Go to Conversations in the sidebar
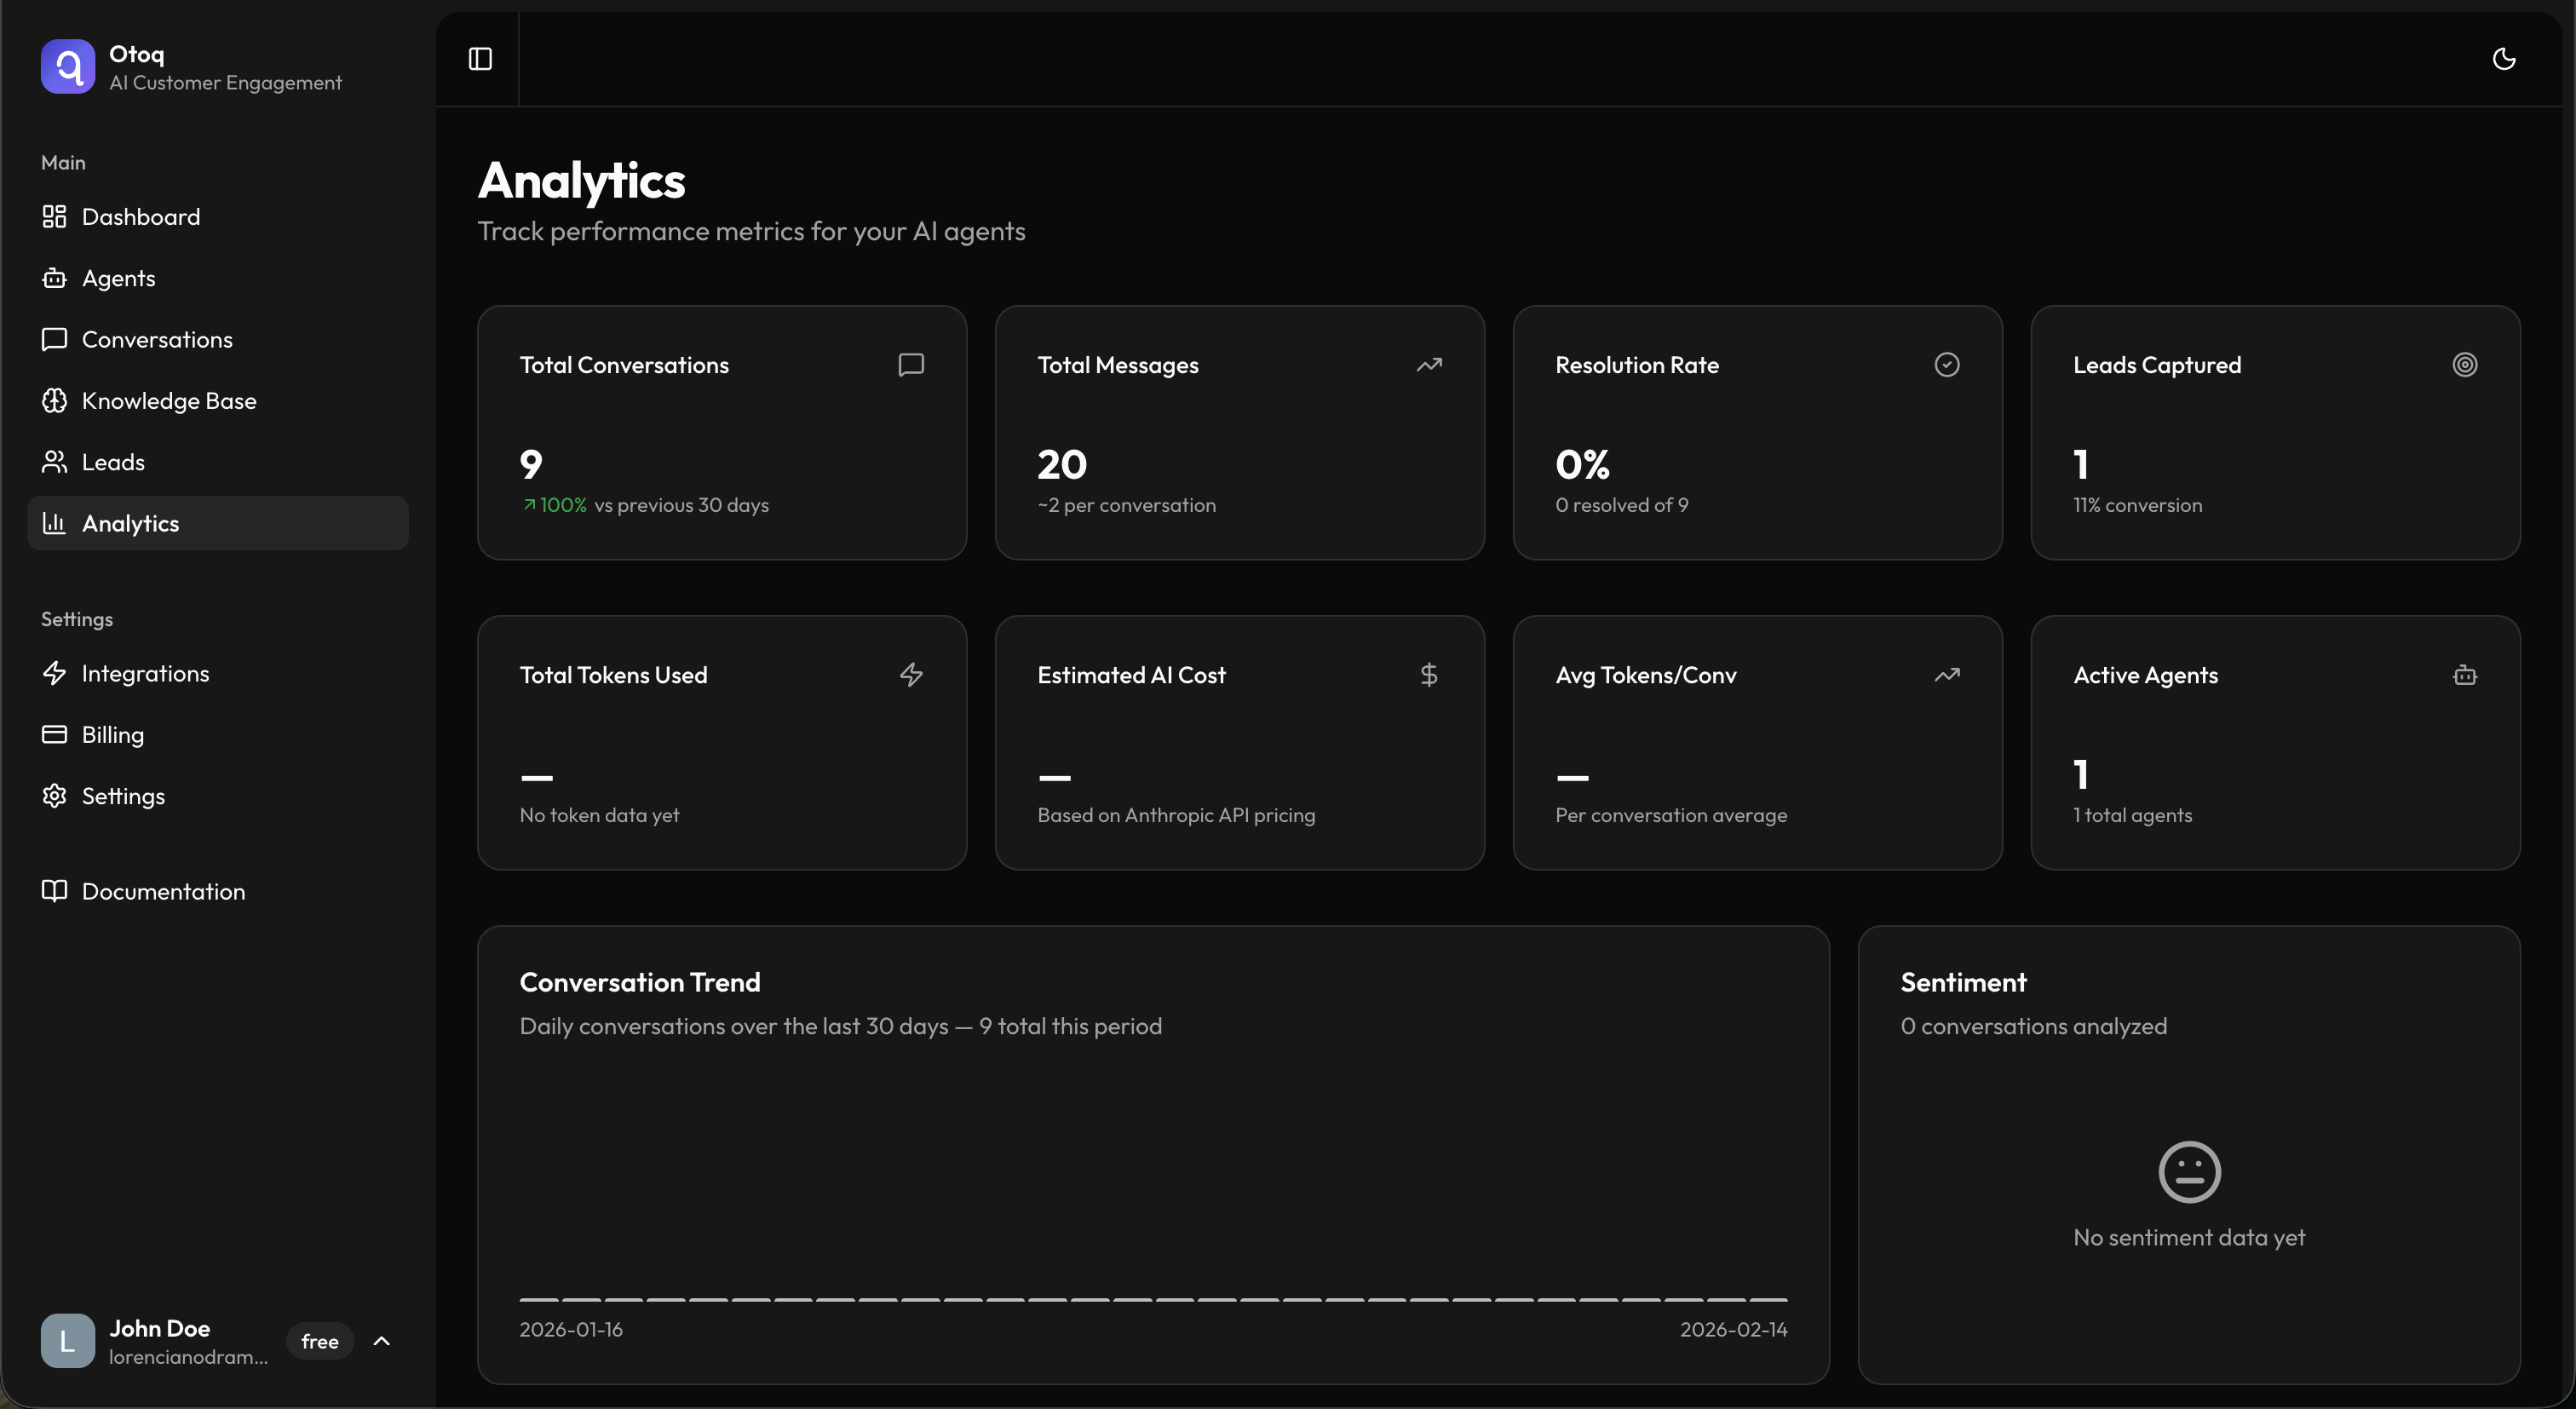 [156, 340]
